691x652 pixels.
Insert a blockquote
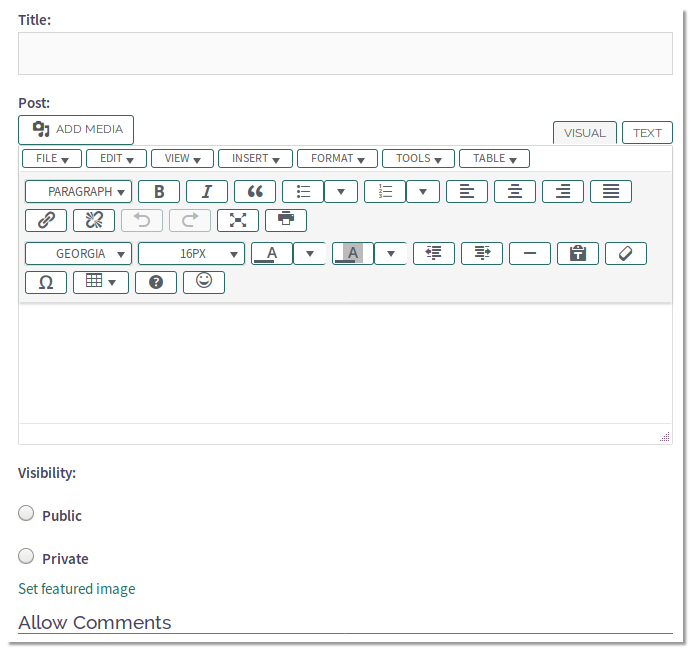click(254, 192)
